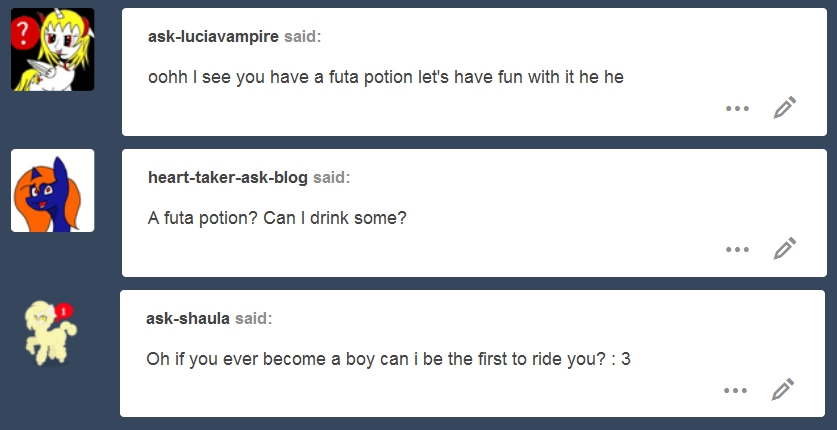Viewport: 837px width, 430px height.
Task: Click the edit pencil on ask-shaula's message
Action: click(784, 389)
